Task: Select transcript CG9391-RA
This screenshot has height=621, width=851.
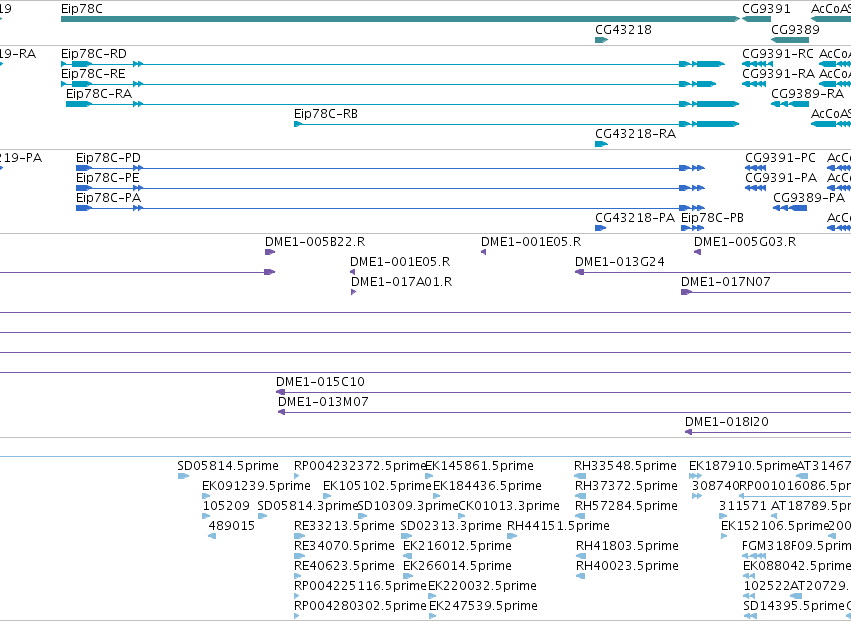Action: [778, 73]
